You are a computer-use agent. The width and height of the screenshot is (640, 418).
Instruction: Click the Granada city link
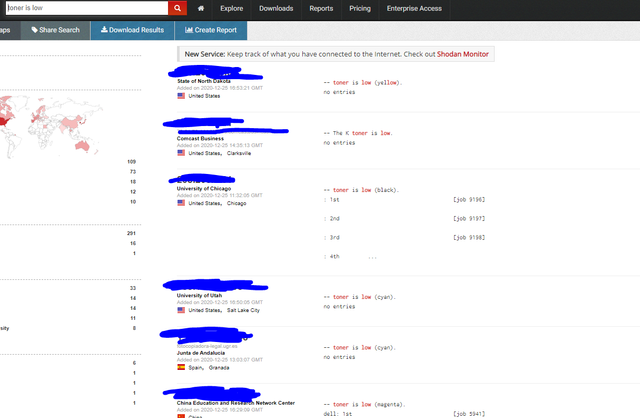click(219, 367)
